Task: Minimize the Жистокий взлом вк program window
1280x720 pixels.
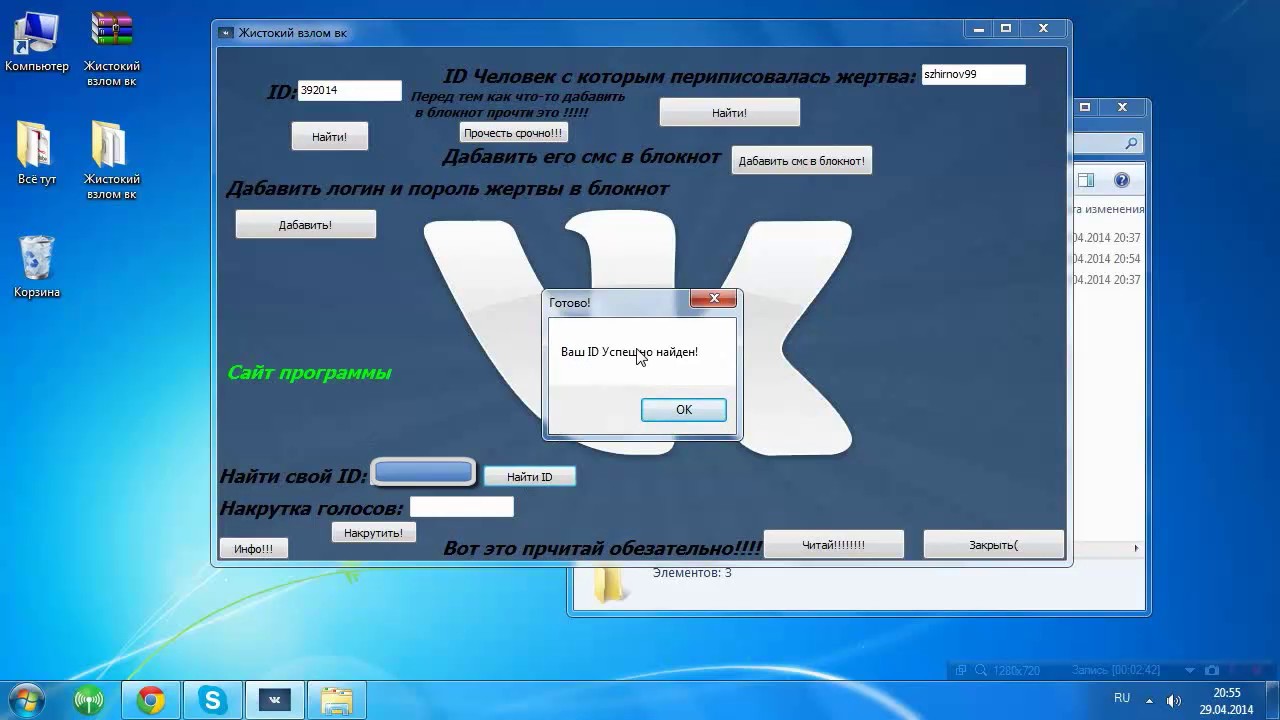Action: tap(978, 29)
